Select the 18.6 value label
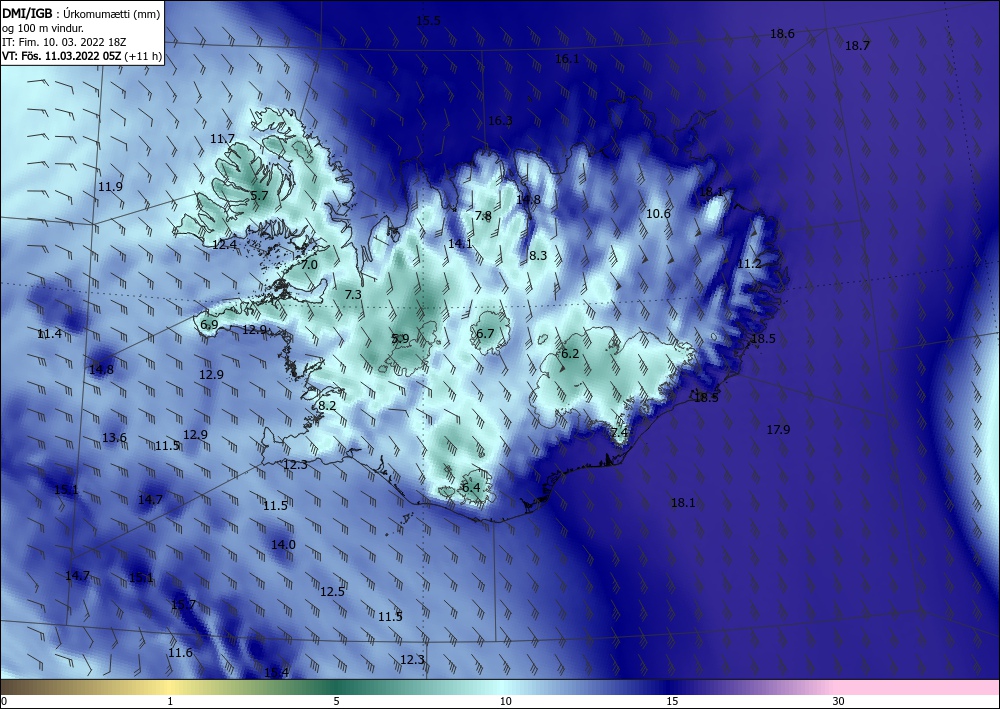This screenshot has width=1000, height=709. coord(783,34)
